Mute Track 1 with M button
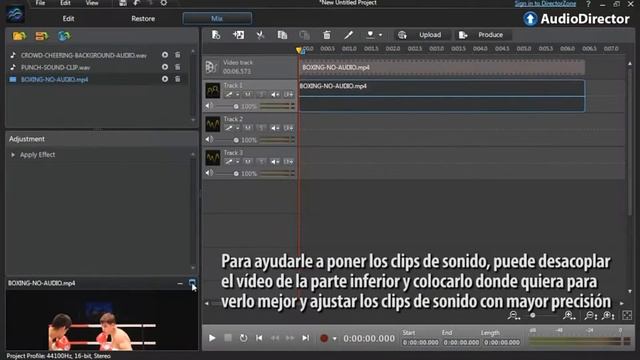Image resolution: width=640 pixels, height=360 pixels. [x=248, y=94]
